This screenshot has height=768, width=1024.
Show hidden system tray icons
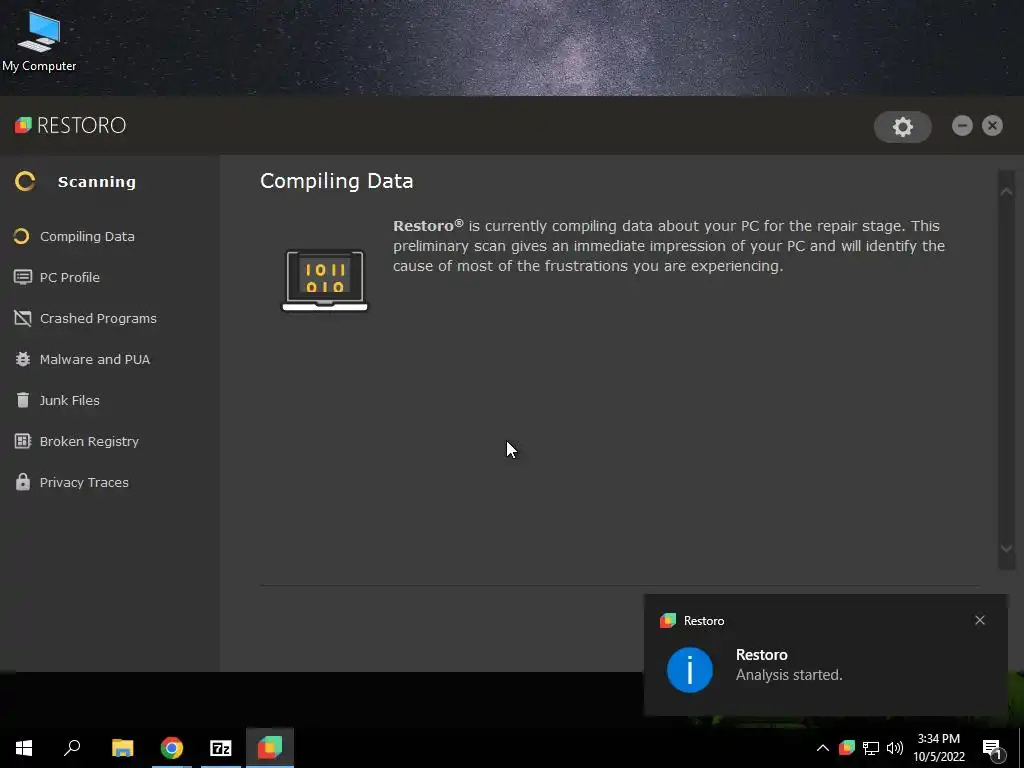tap(823, 748)
